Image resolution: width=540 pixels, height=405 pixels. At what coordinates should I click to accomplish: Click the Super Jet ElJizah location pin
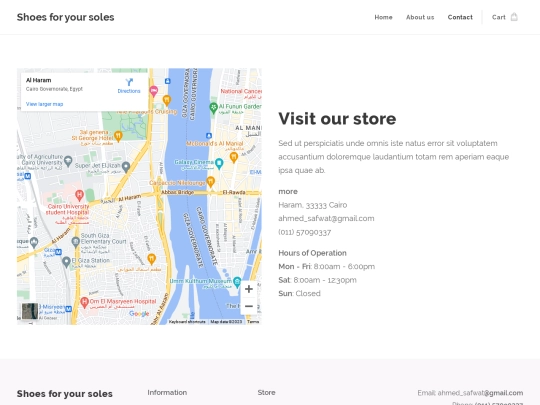pos(126,167)
